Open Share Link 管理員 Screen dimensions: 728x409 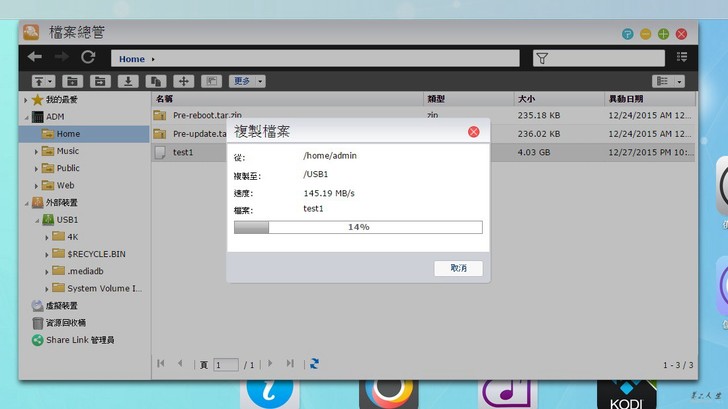[80, 340]
